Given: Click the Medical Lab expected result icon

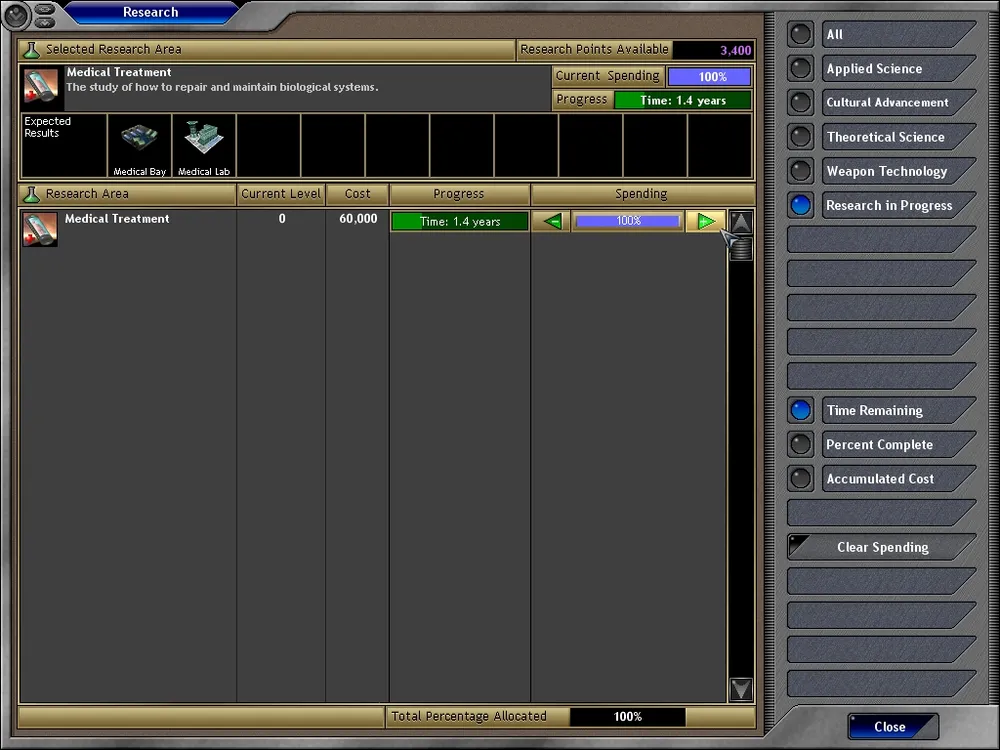Looking at the screenshot, I should click(204, 145).
